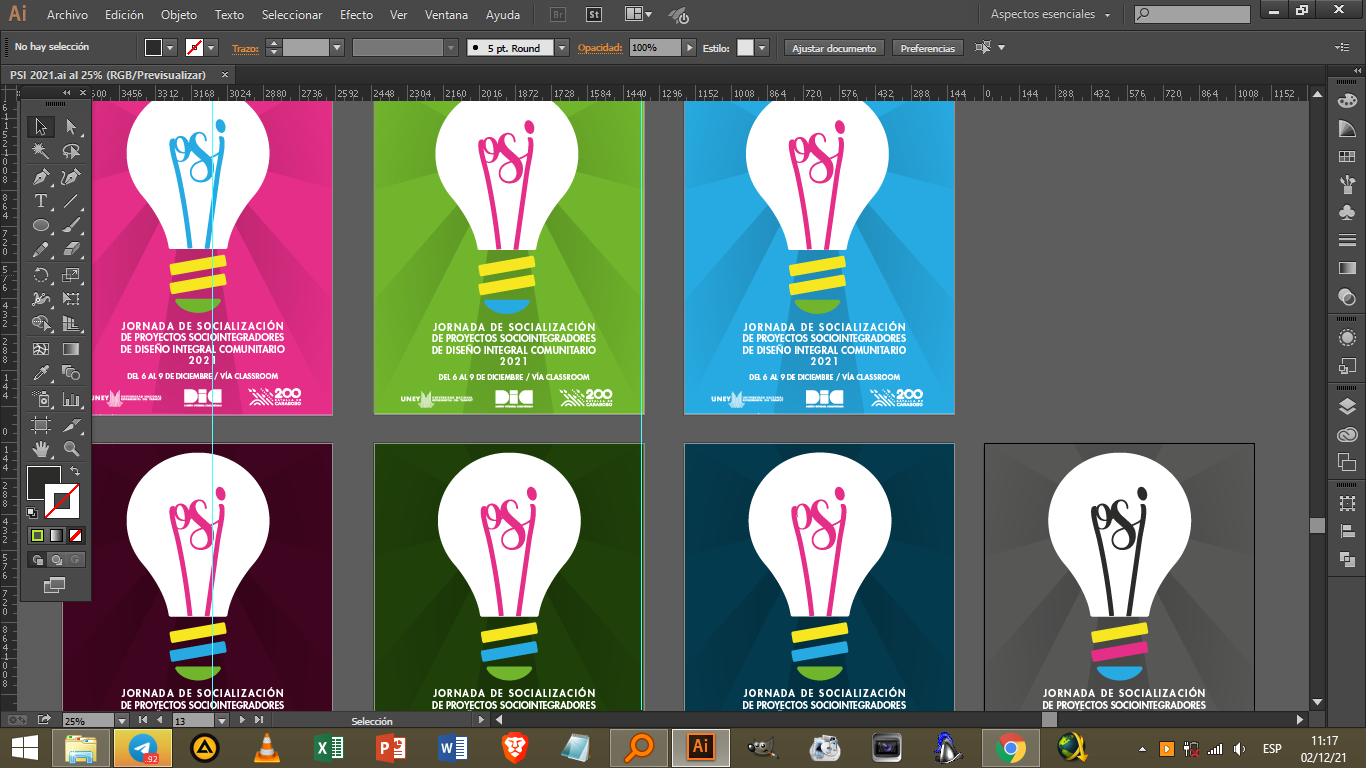Open the Edición menu

(124, 15)
